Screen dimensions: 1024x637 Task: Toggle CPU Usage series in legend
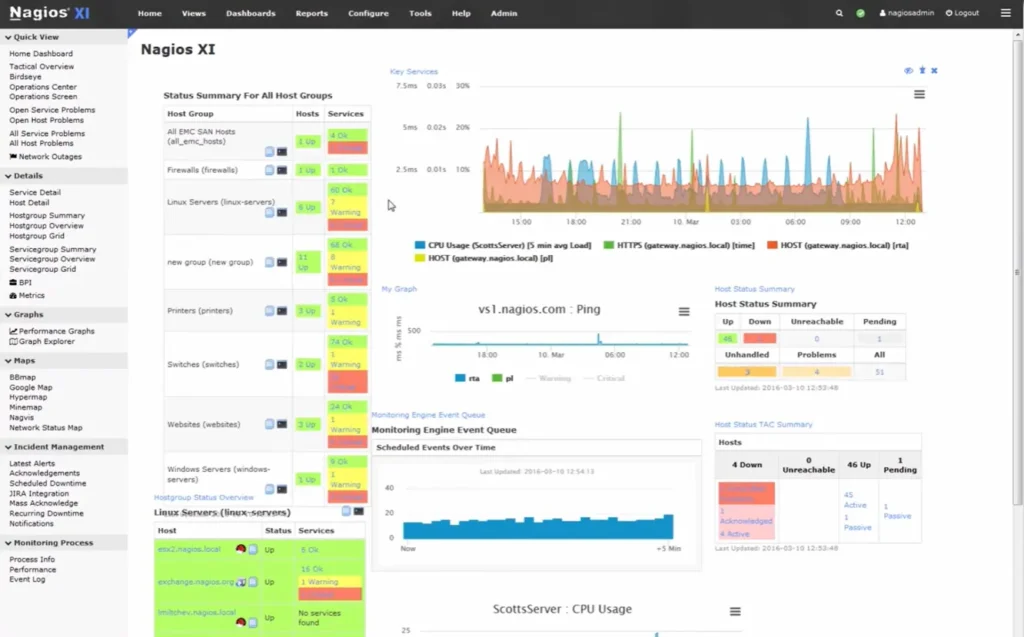pos(503,245)
